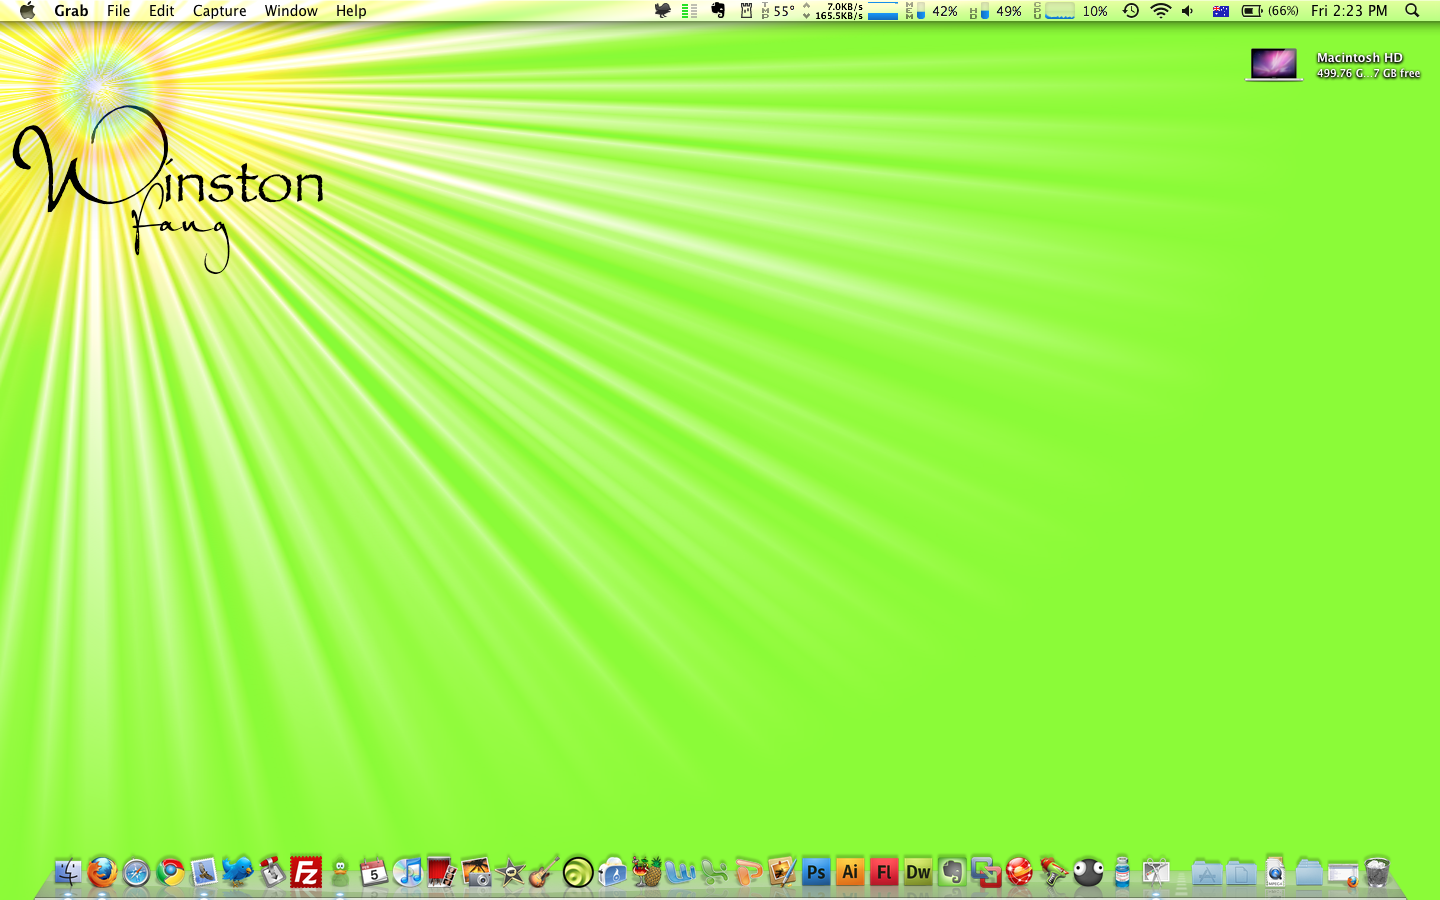The width and height of the screenshot is (1440, 900).
Task: Open the blue medicine bottle app
Action: click(1122, 872)
